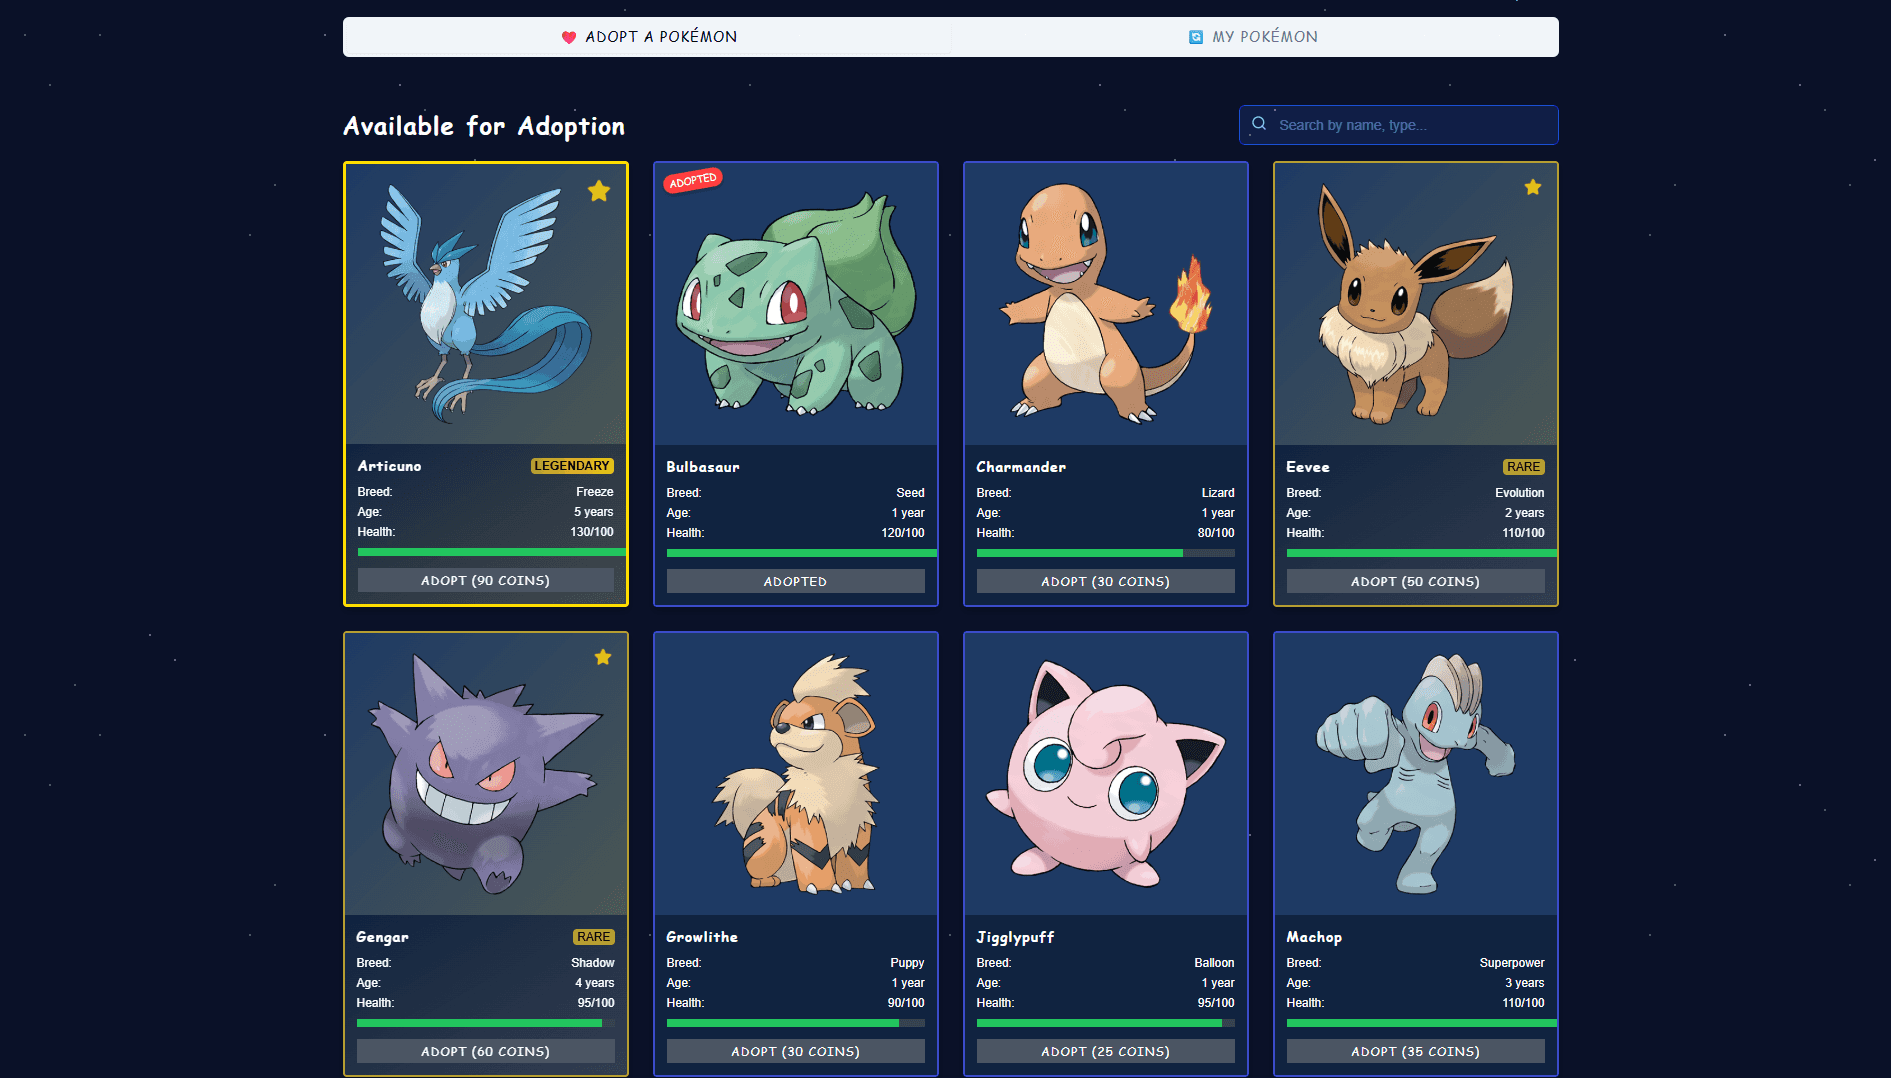This screenshot has width=1891, height=1078.
Task: Click the Growlithe name text
Action: [x=702, y=937]
